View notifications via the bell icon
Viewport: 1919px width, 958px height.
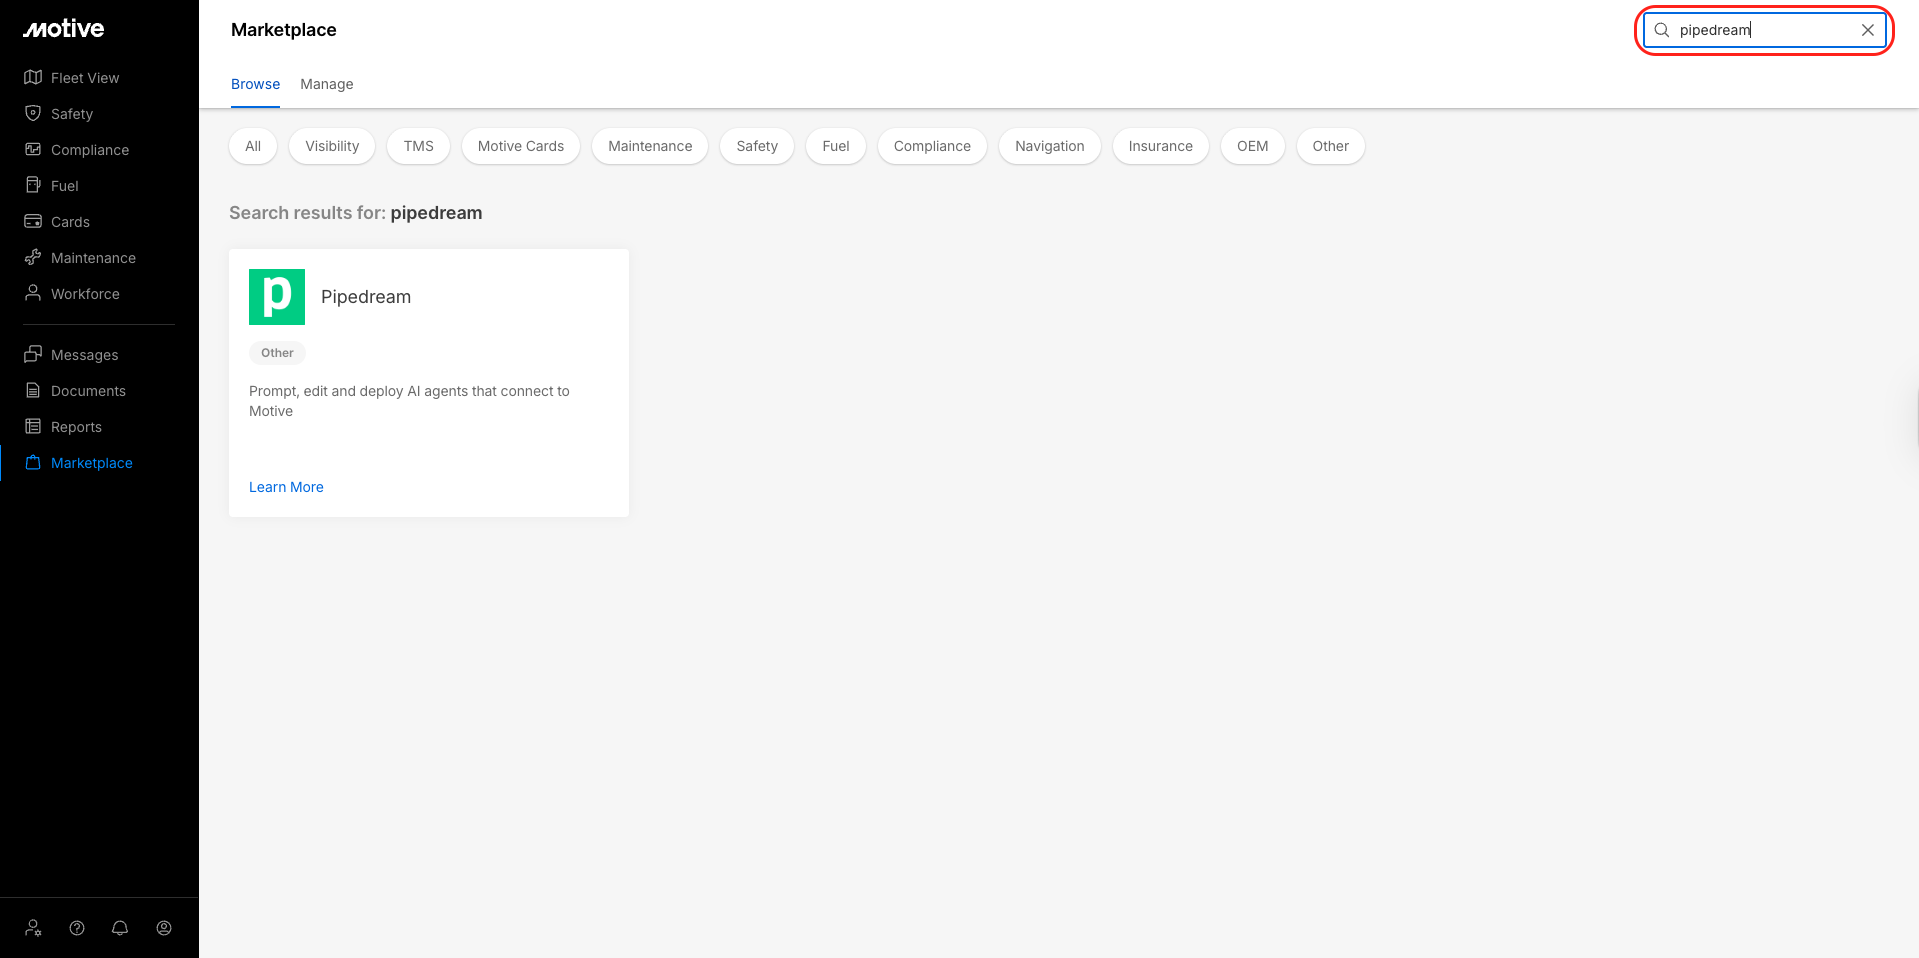120,927
